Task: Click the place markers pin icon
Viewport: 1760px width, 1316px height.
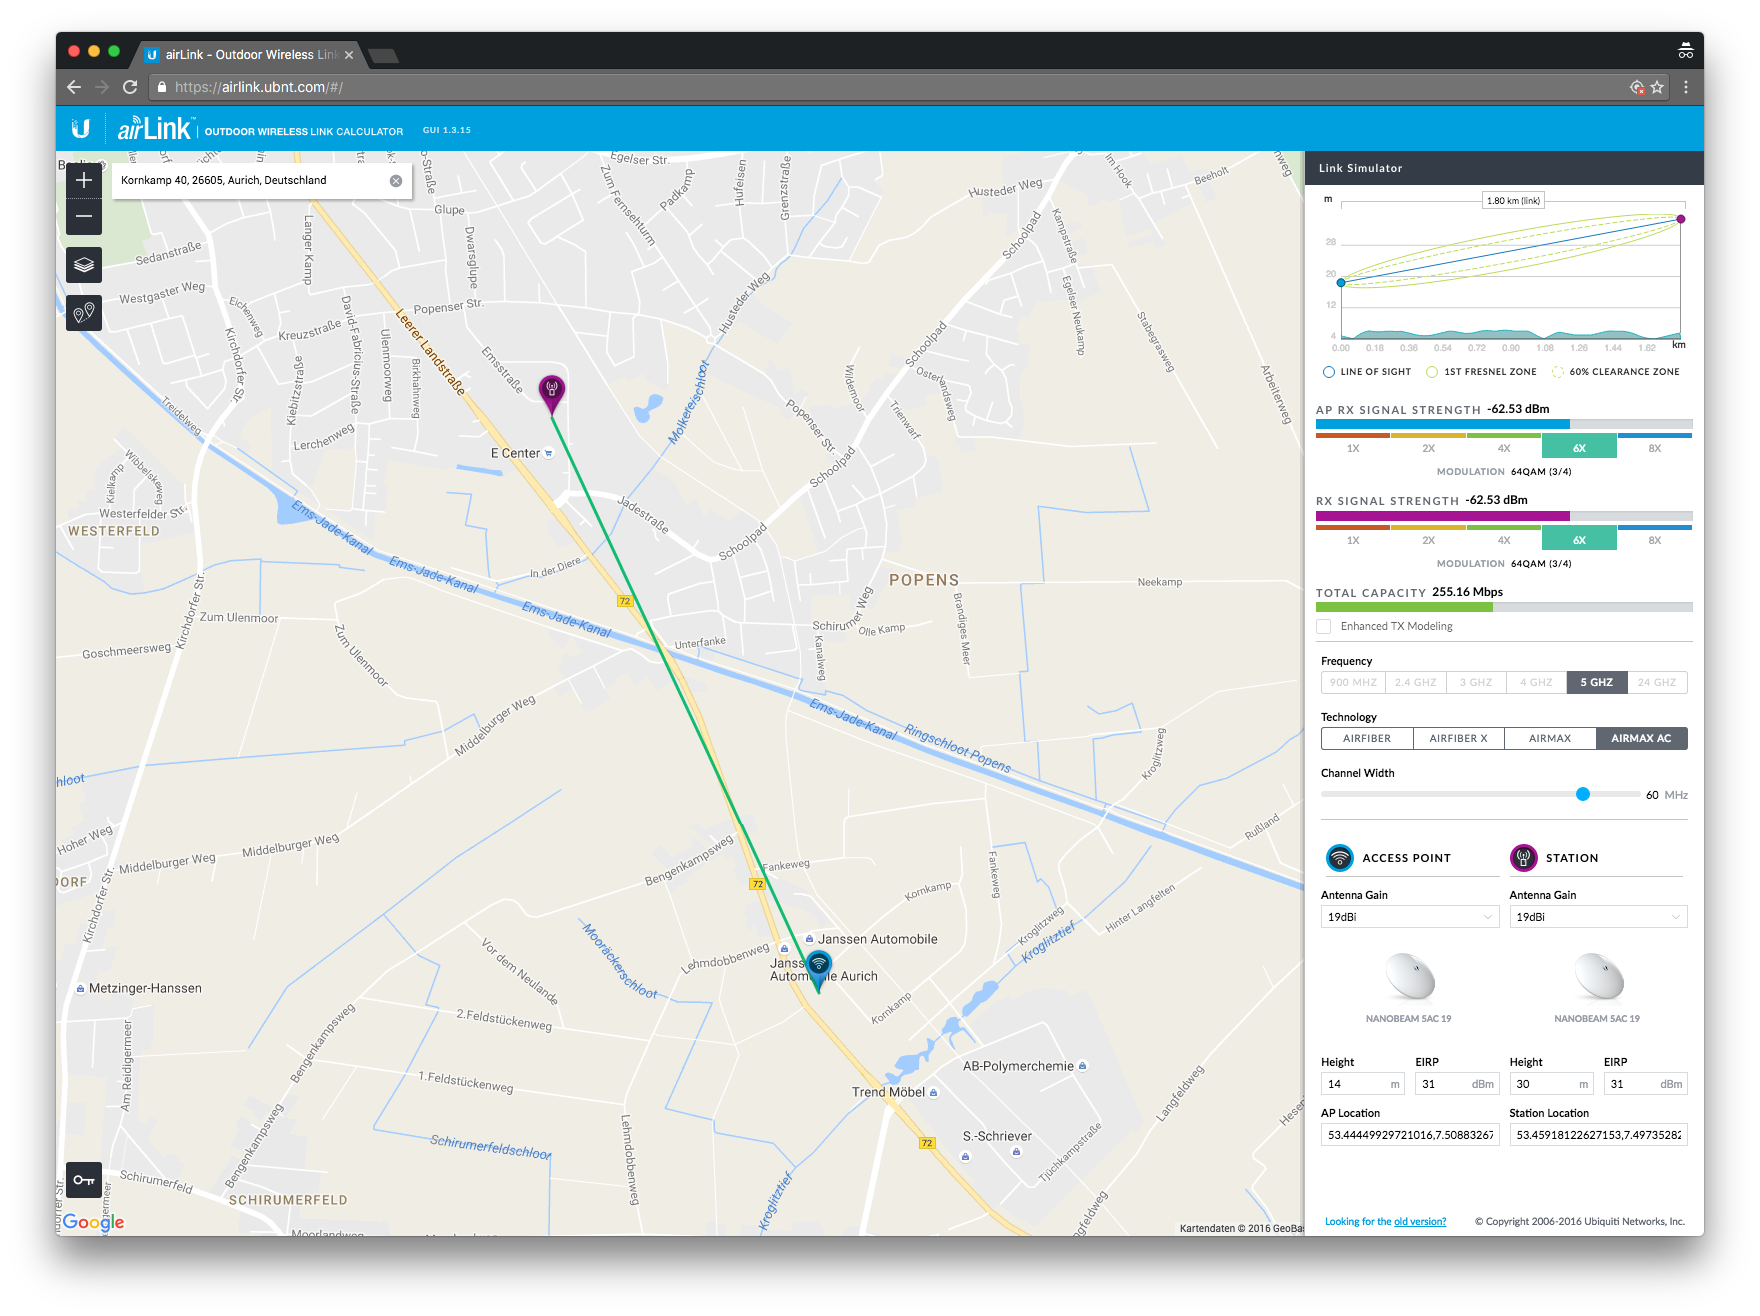Action: (x=84, y=313)
